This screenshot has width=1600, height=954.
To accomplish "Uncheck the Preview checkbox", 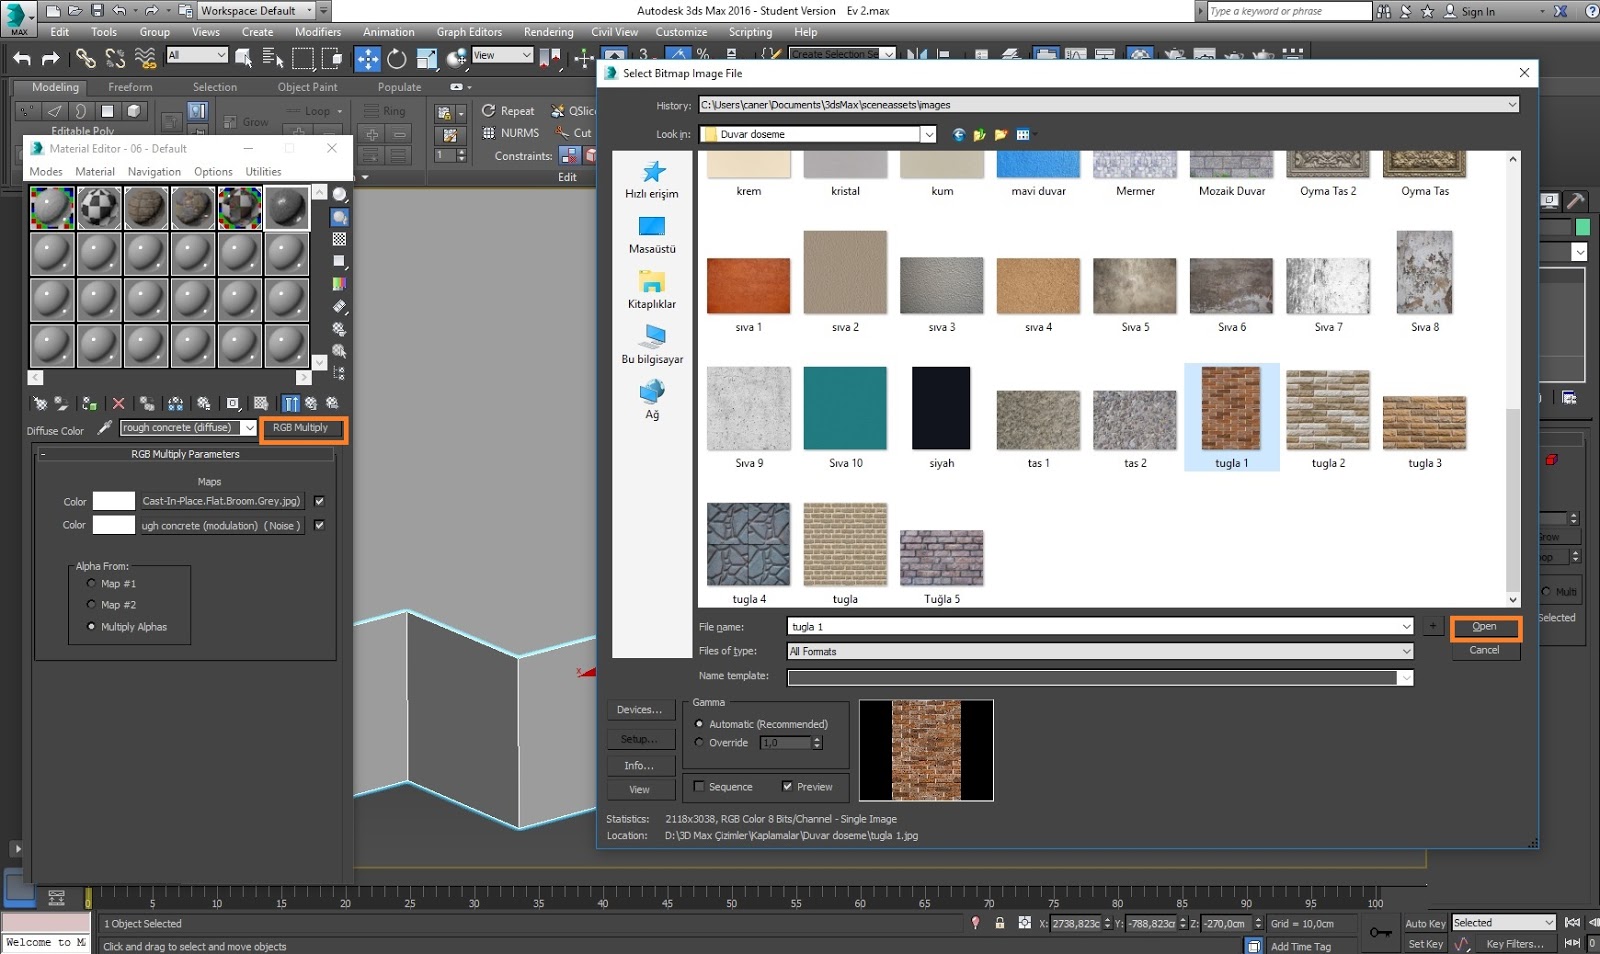I will point(787,787).
